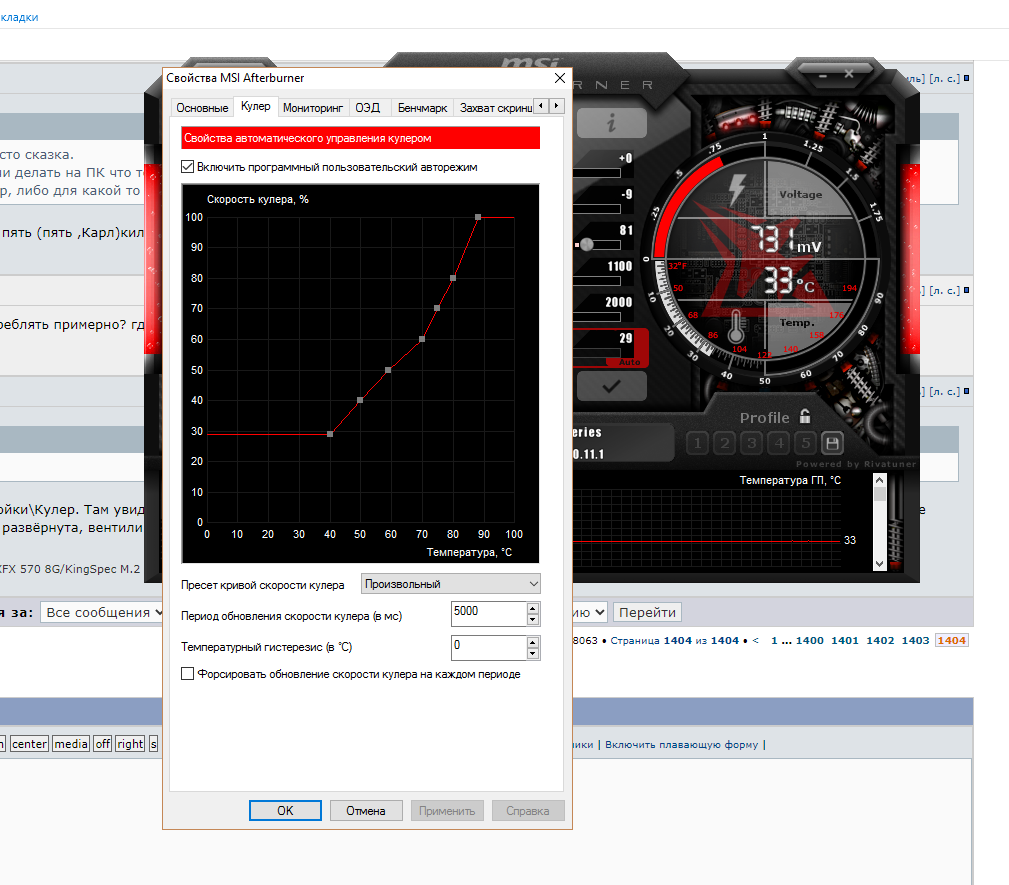
Task: Click the Afterburner info button
Action: [611, 122]
